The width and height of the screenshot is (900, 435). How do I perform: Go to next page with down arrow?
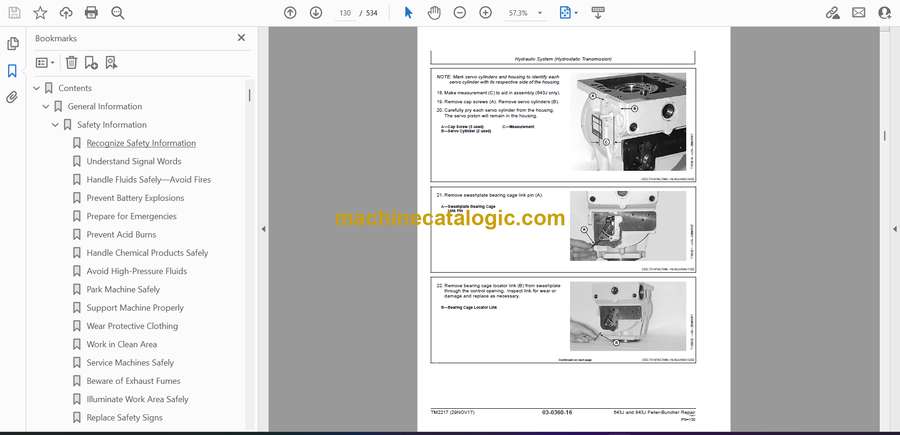(316, 13)
